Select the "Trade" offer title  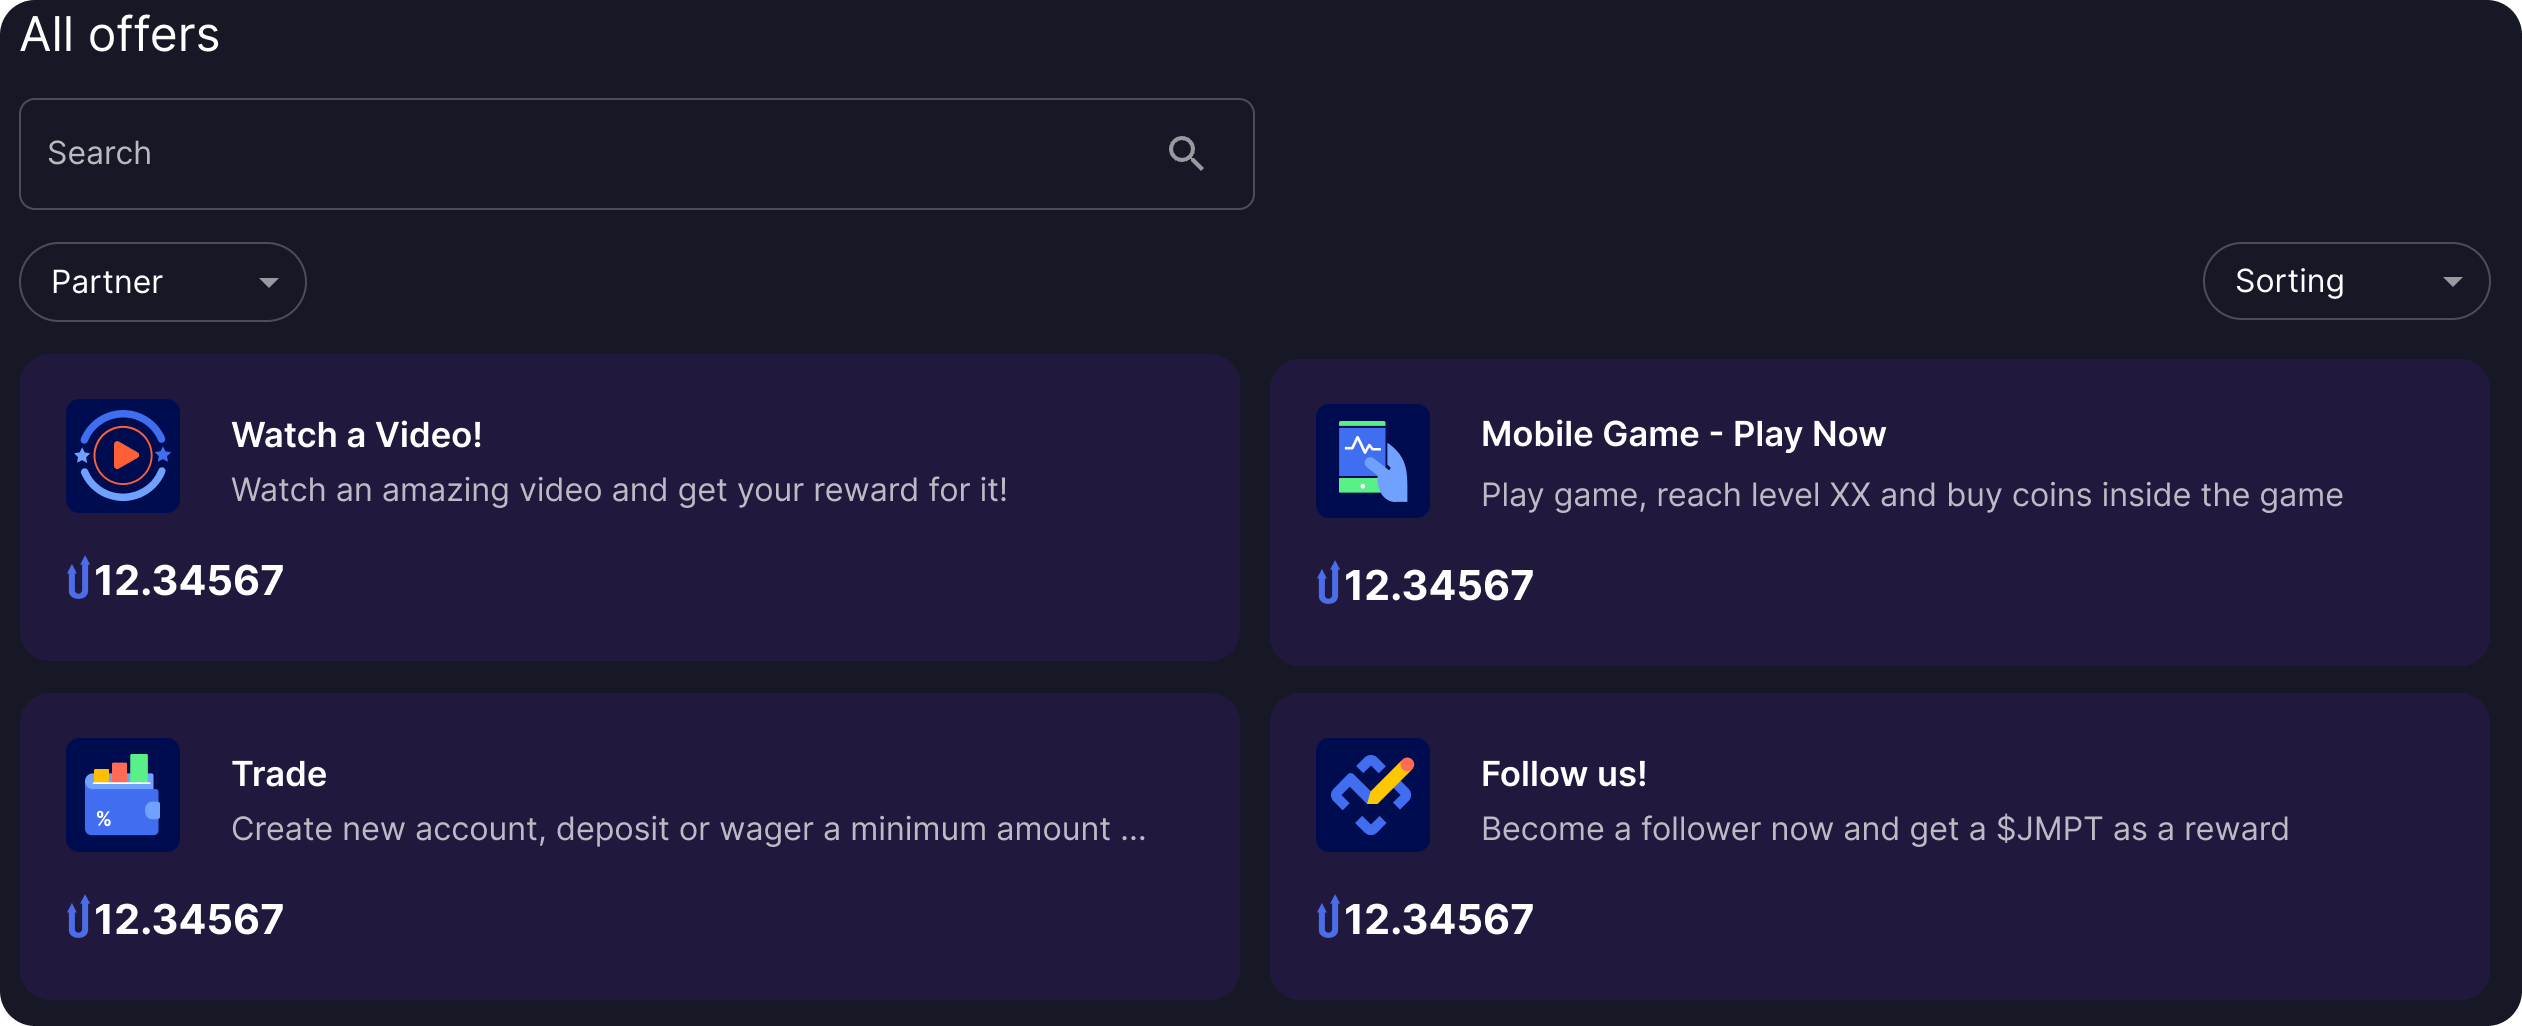coord(279,774)
